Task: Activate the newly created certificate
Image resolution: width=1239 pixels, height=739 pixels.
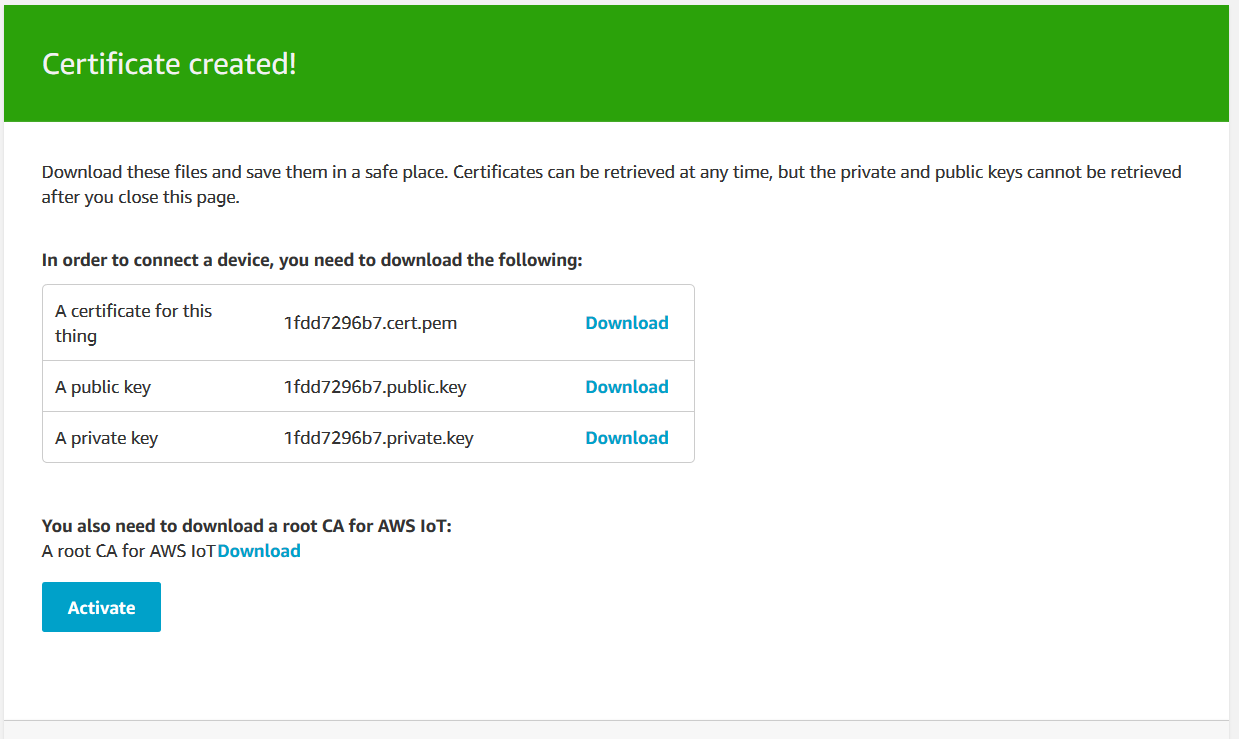Action: [101, 607]
